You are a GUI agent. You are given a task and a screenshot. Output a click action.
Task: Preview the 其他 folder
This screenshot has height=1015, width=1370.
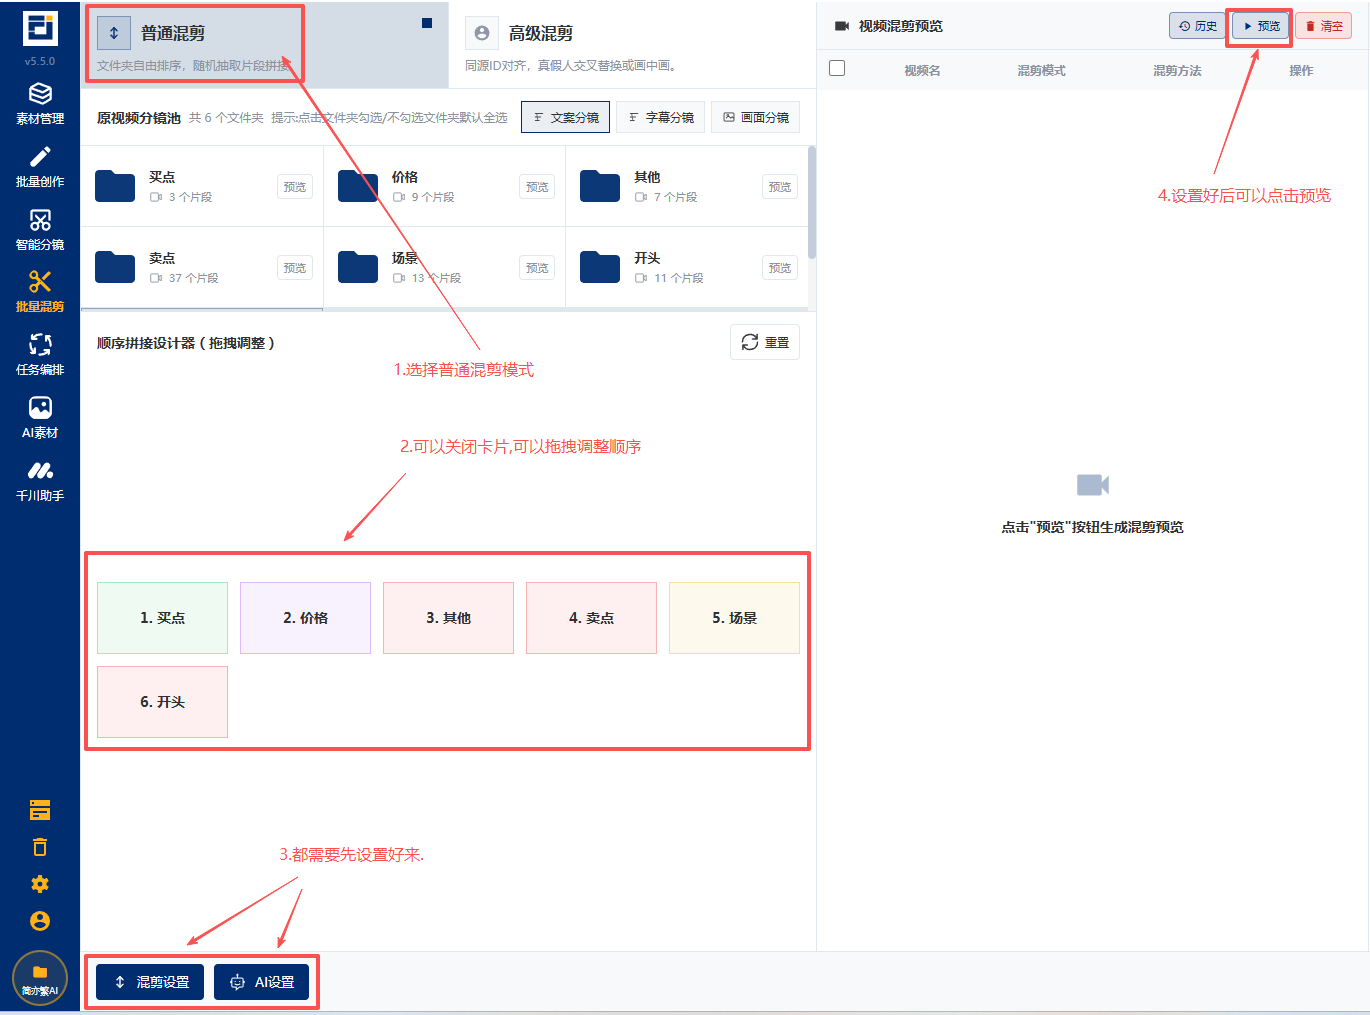[780, 187]
